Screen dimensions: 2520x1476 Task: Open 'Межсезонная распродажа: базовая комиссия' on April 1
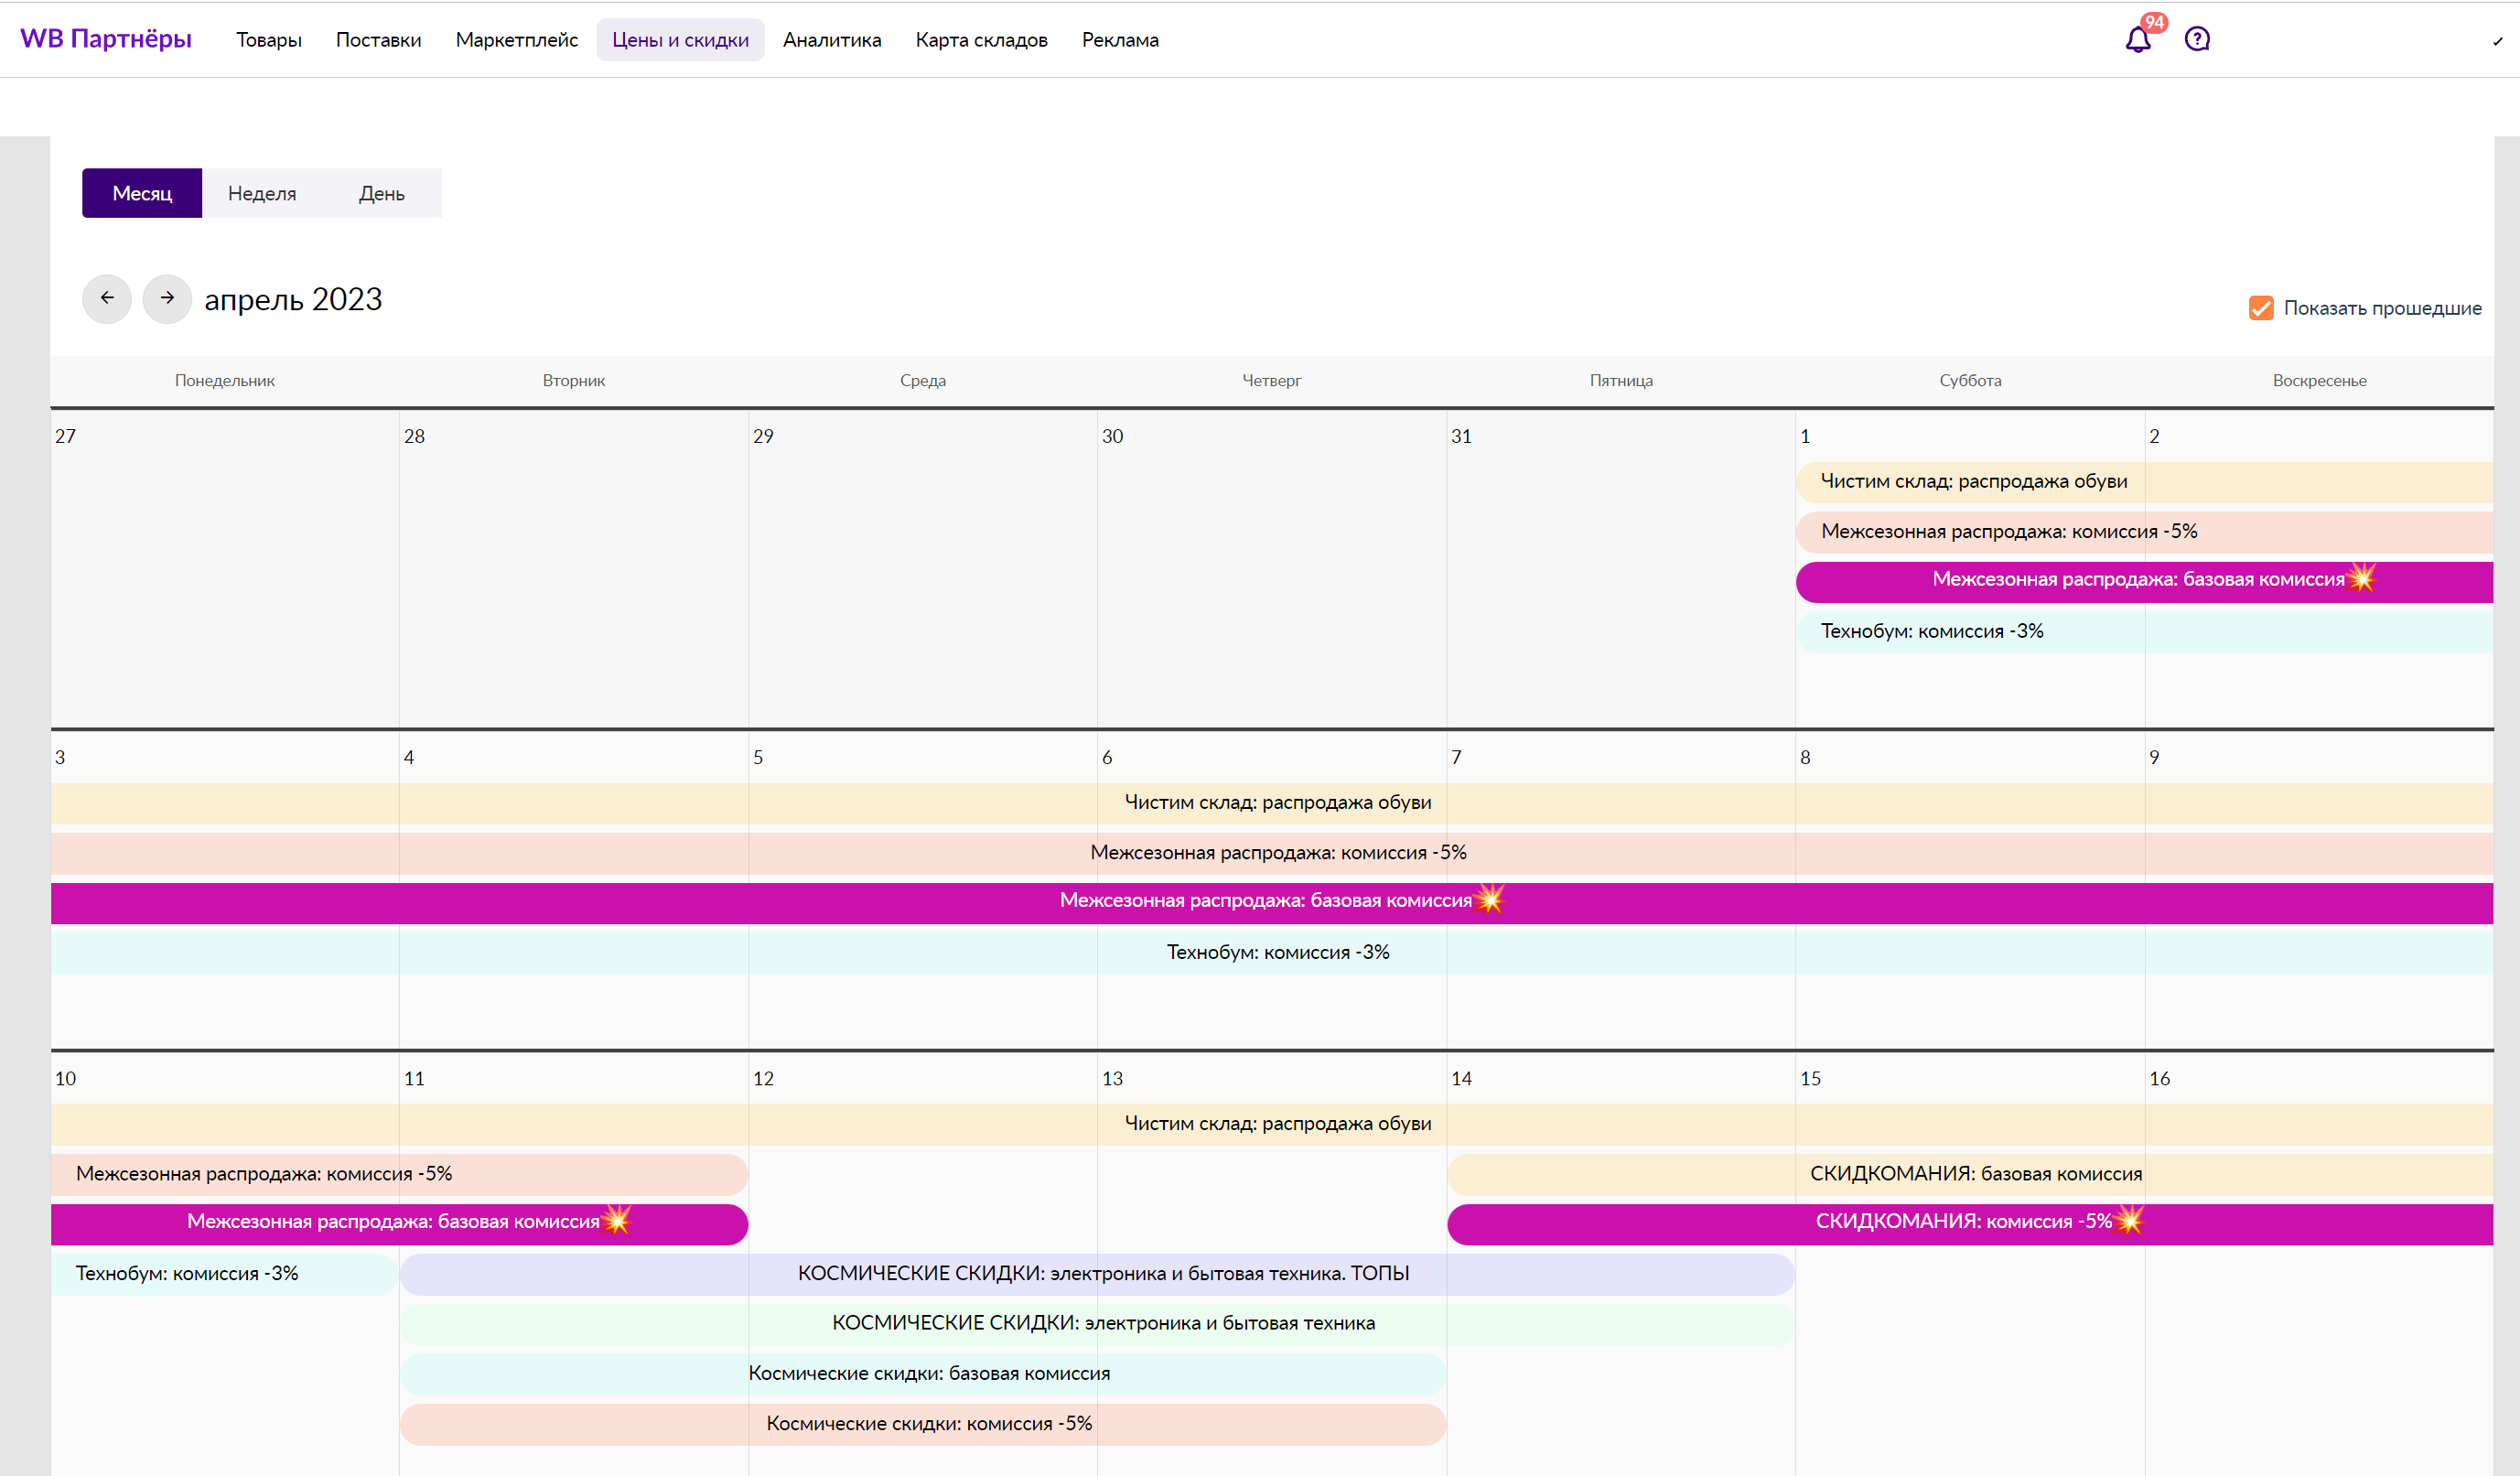click(x=2144, y=582)
